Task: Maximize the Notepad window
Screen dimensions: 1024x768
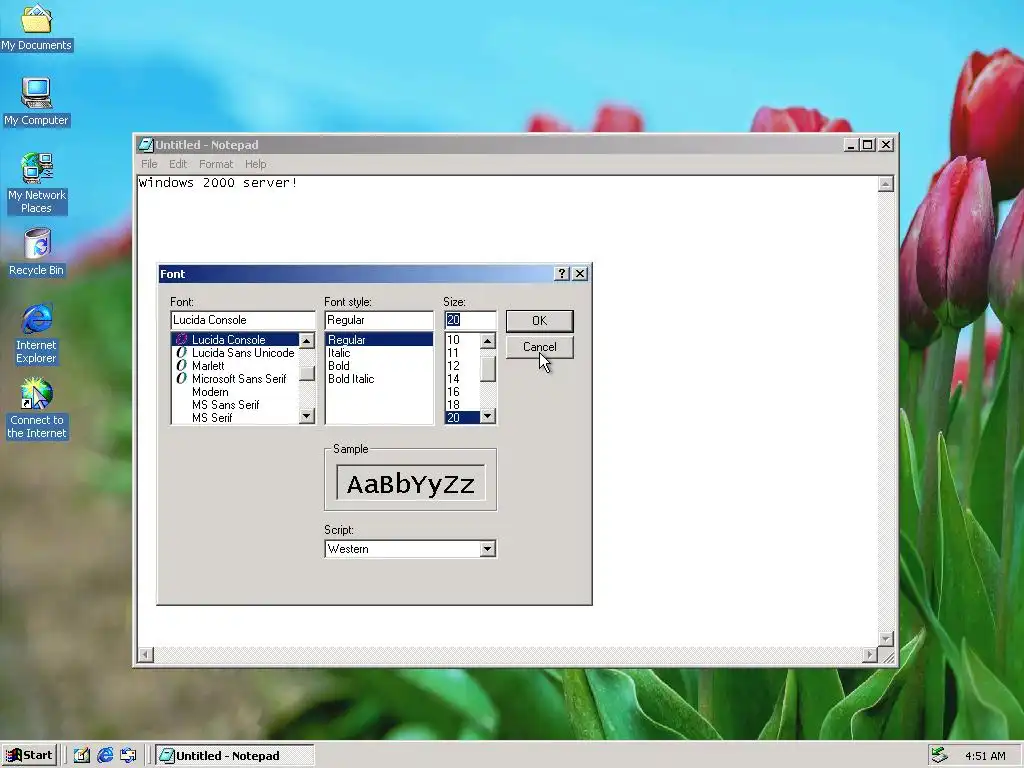Action: (867, 145)
